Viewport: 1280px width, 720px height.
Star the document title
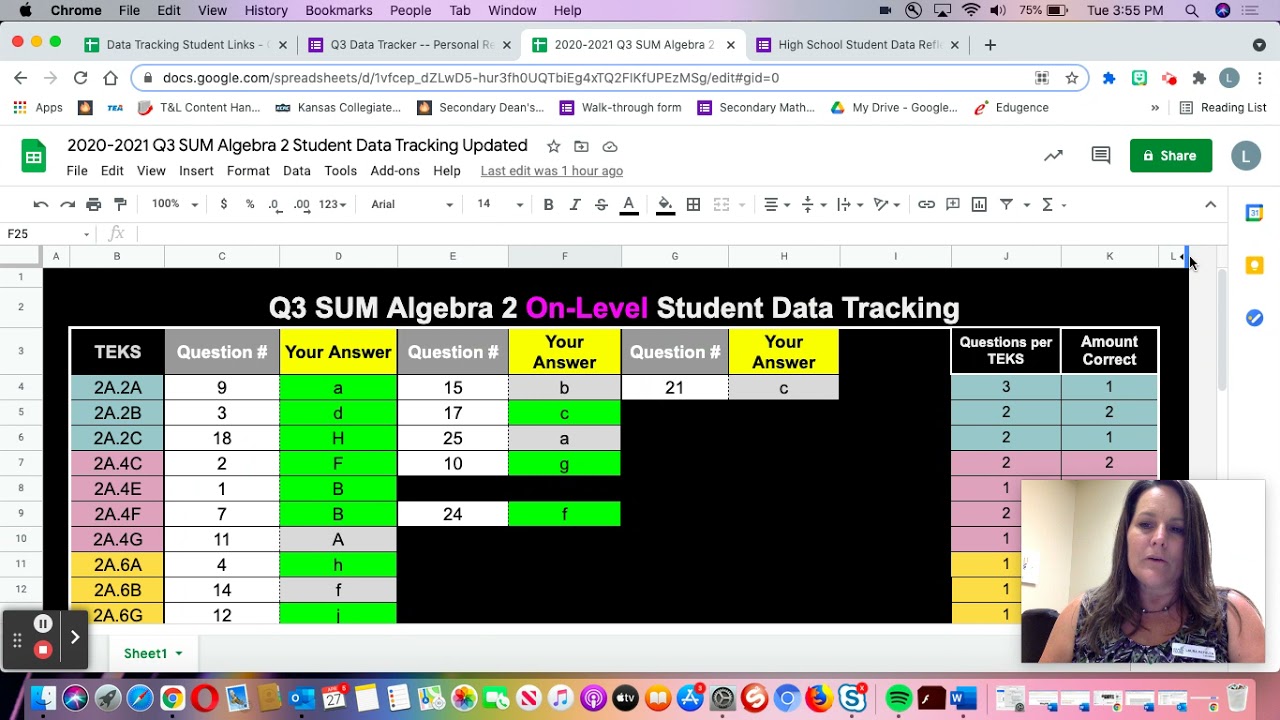pos(553,146)
